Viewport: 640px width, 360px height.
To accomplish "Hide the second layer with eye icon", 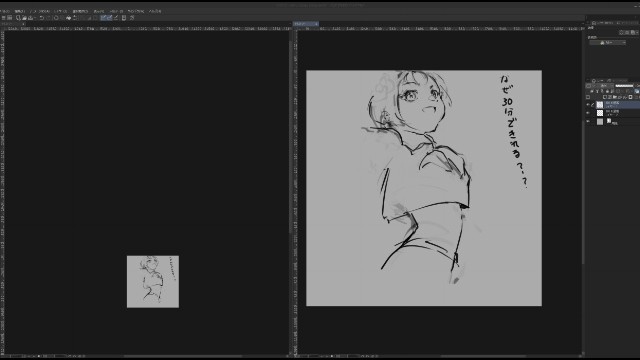I will 588,113.
